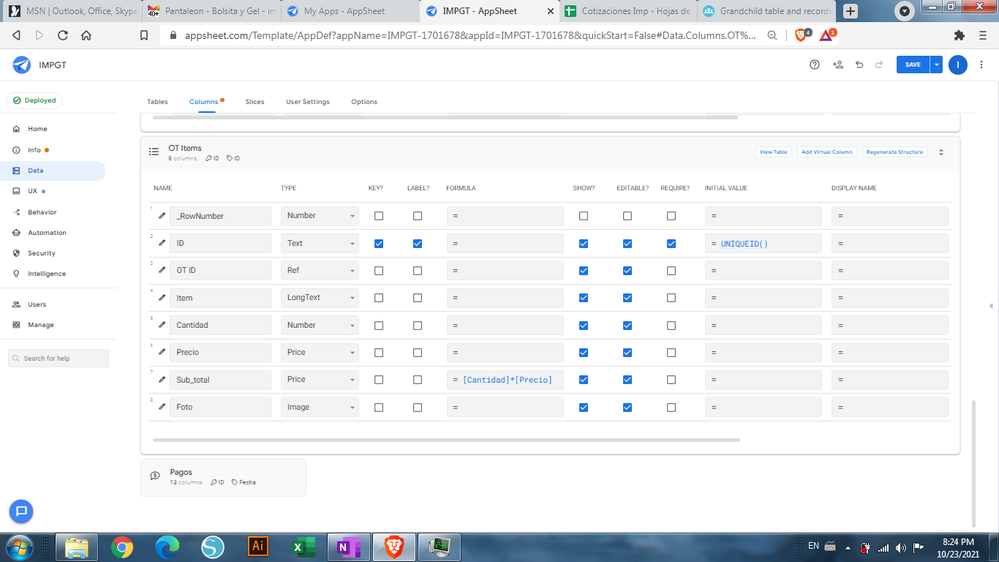Click the redo arrow icon
Screen dimensions: 999x562
[x=879, y=64]
